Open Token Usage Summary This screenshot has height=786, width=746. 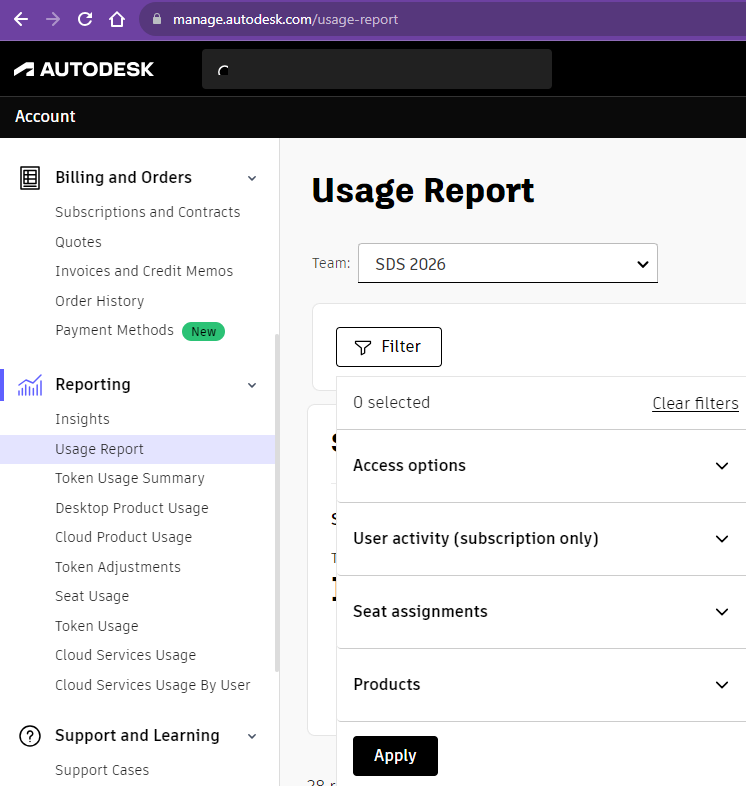(x=130, y=478)
